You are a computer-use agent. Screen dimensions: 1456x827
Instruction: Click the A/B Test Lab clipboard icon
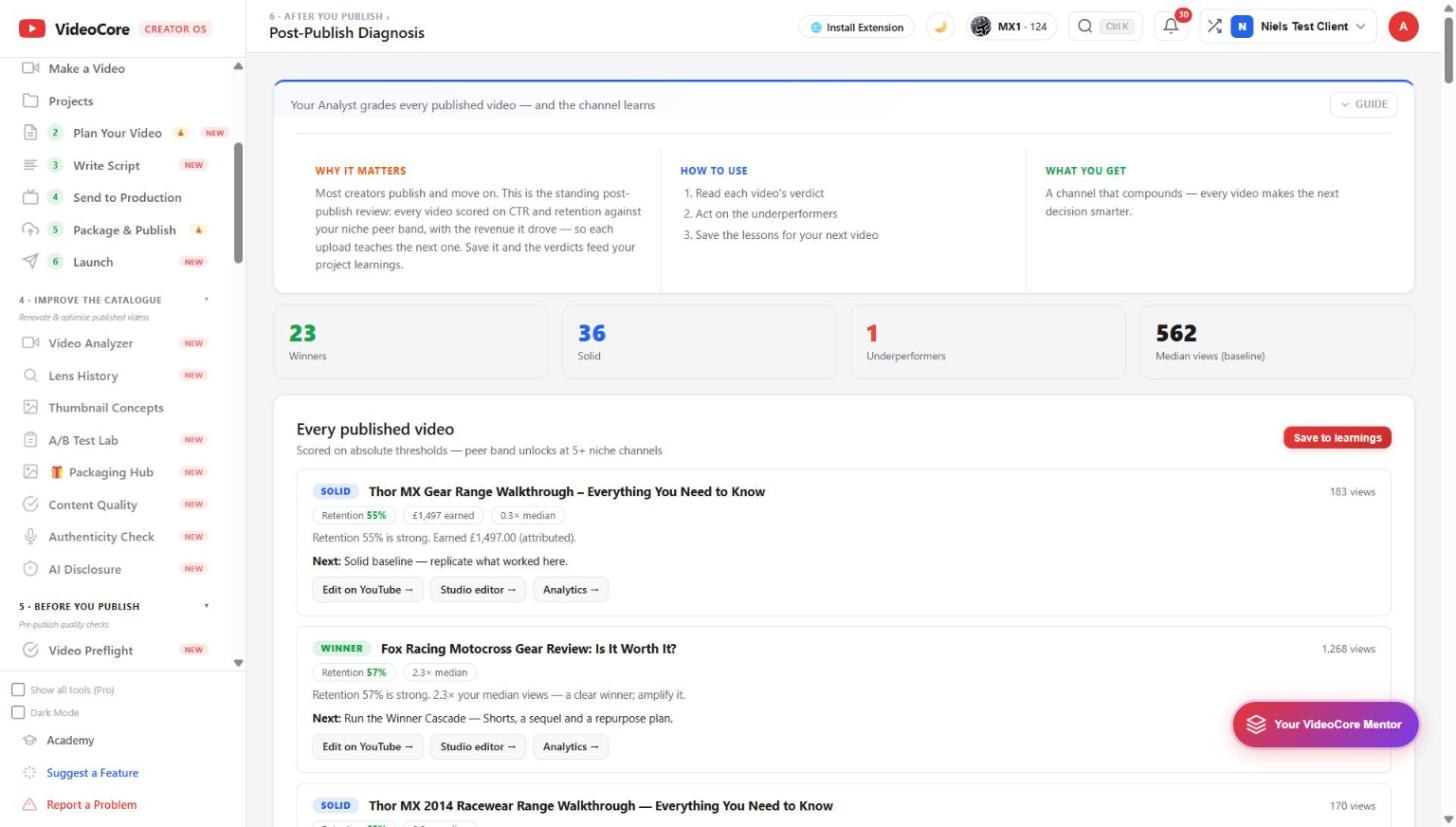pos(31,440)
